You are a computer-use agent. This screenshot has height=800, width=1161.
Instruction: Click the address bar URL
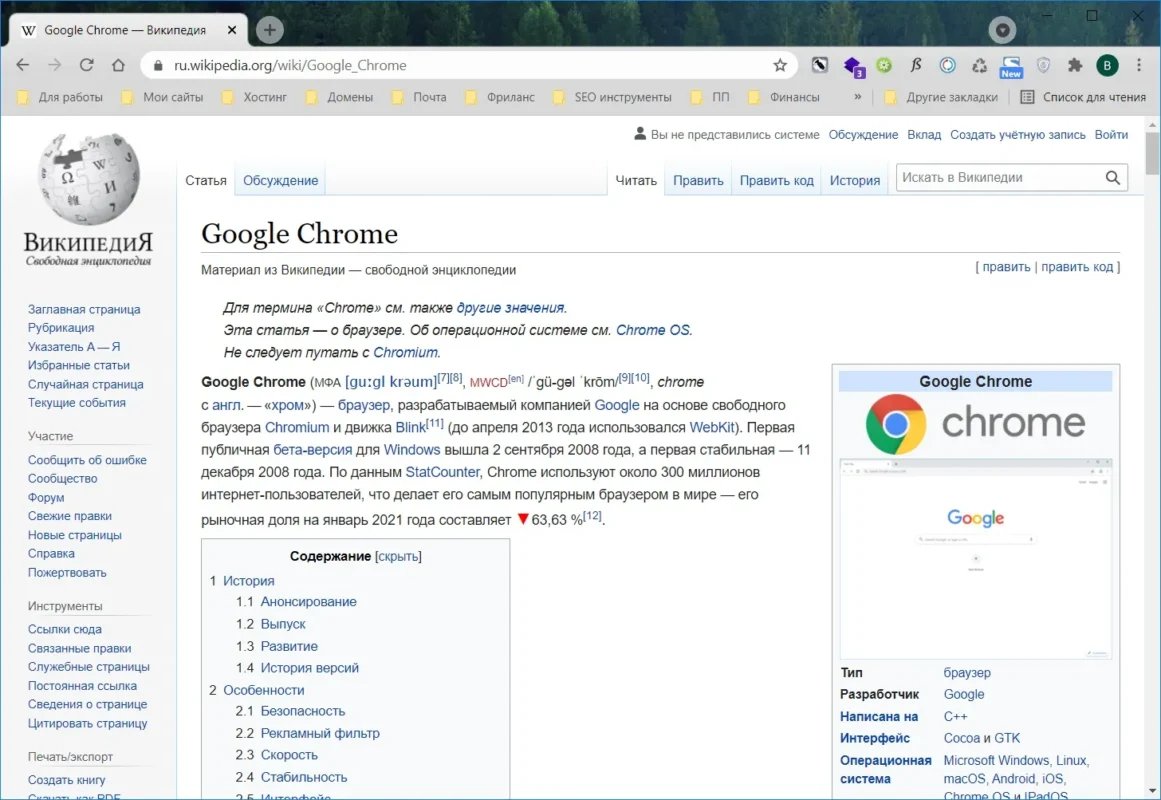click(x=290, y=65)
